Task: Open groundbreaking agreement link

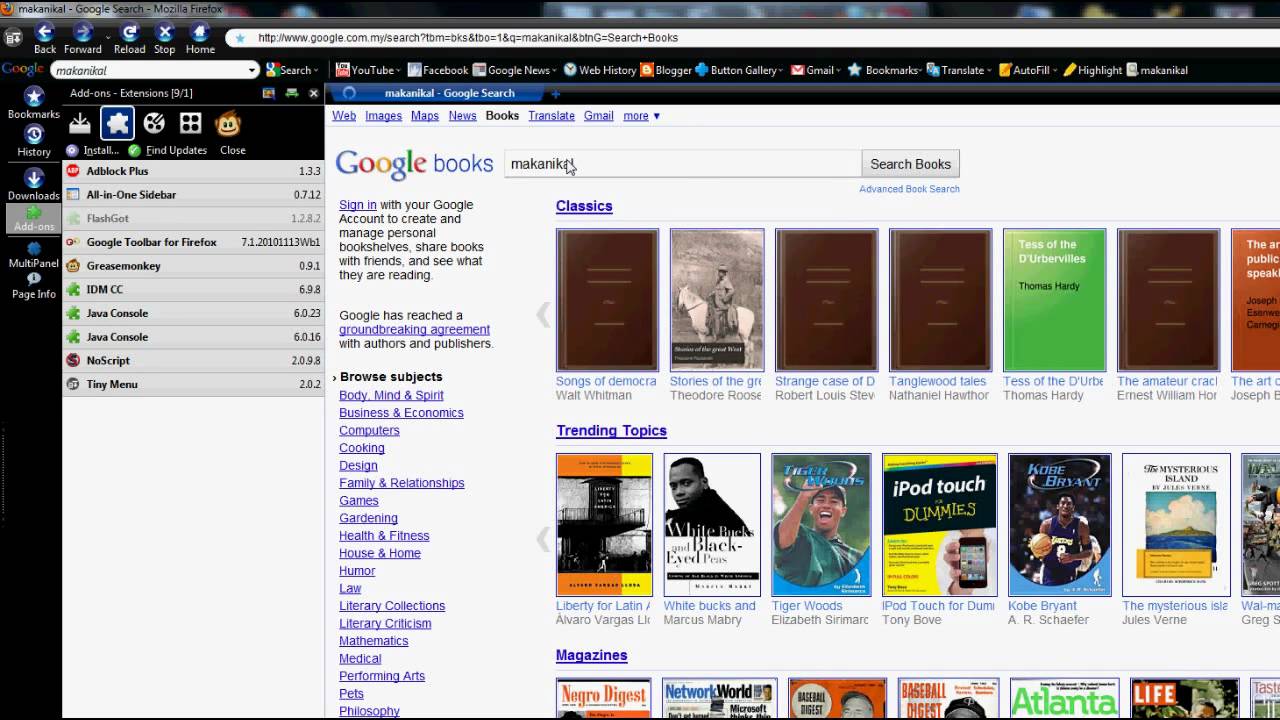Action: [x=414, y=329]
